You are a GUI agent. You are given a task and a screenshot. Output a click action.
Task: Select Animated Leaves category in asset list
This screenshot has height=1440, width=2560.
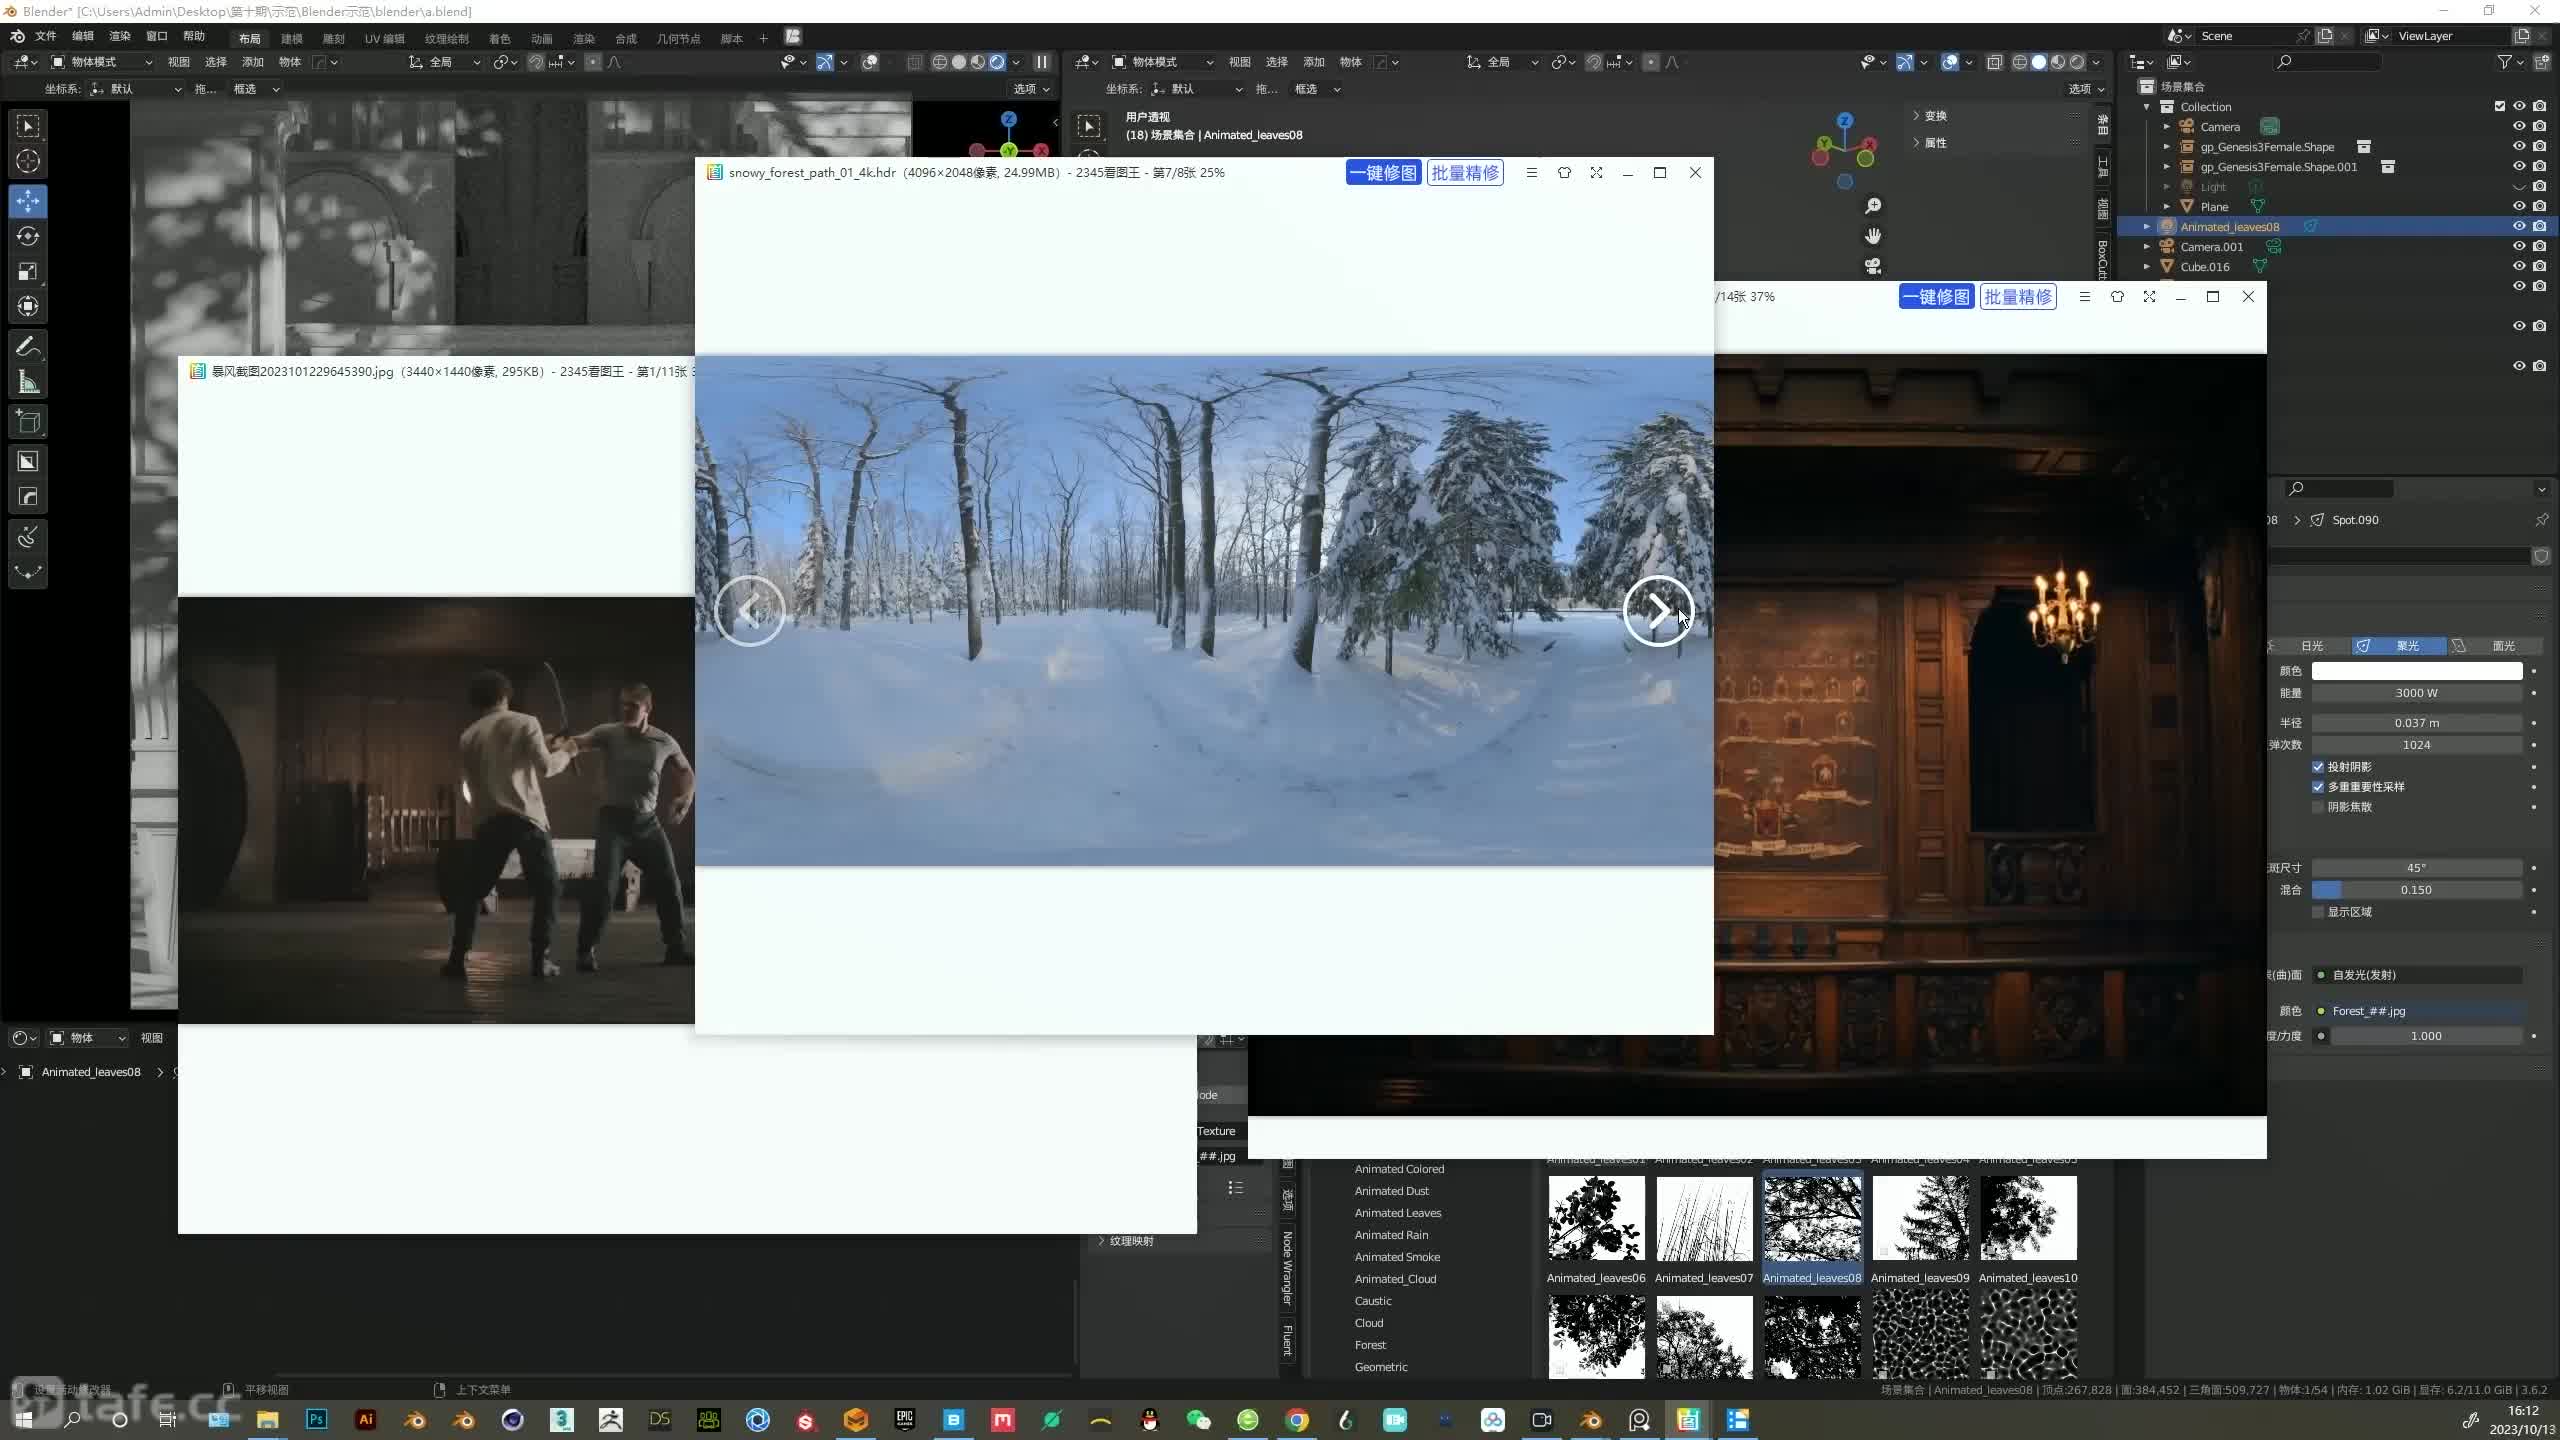tap(1398, 1213)
